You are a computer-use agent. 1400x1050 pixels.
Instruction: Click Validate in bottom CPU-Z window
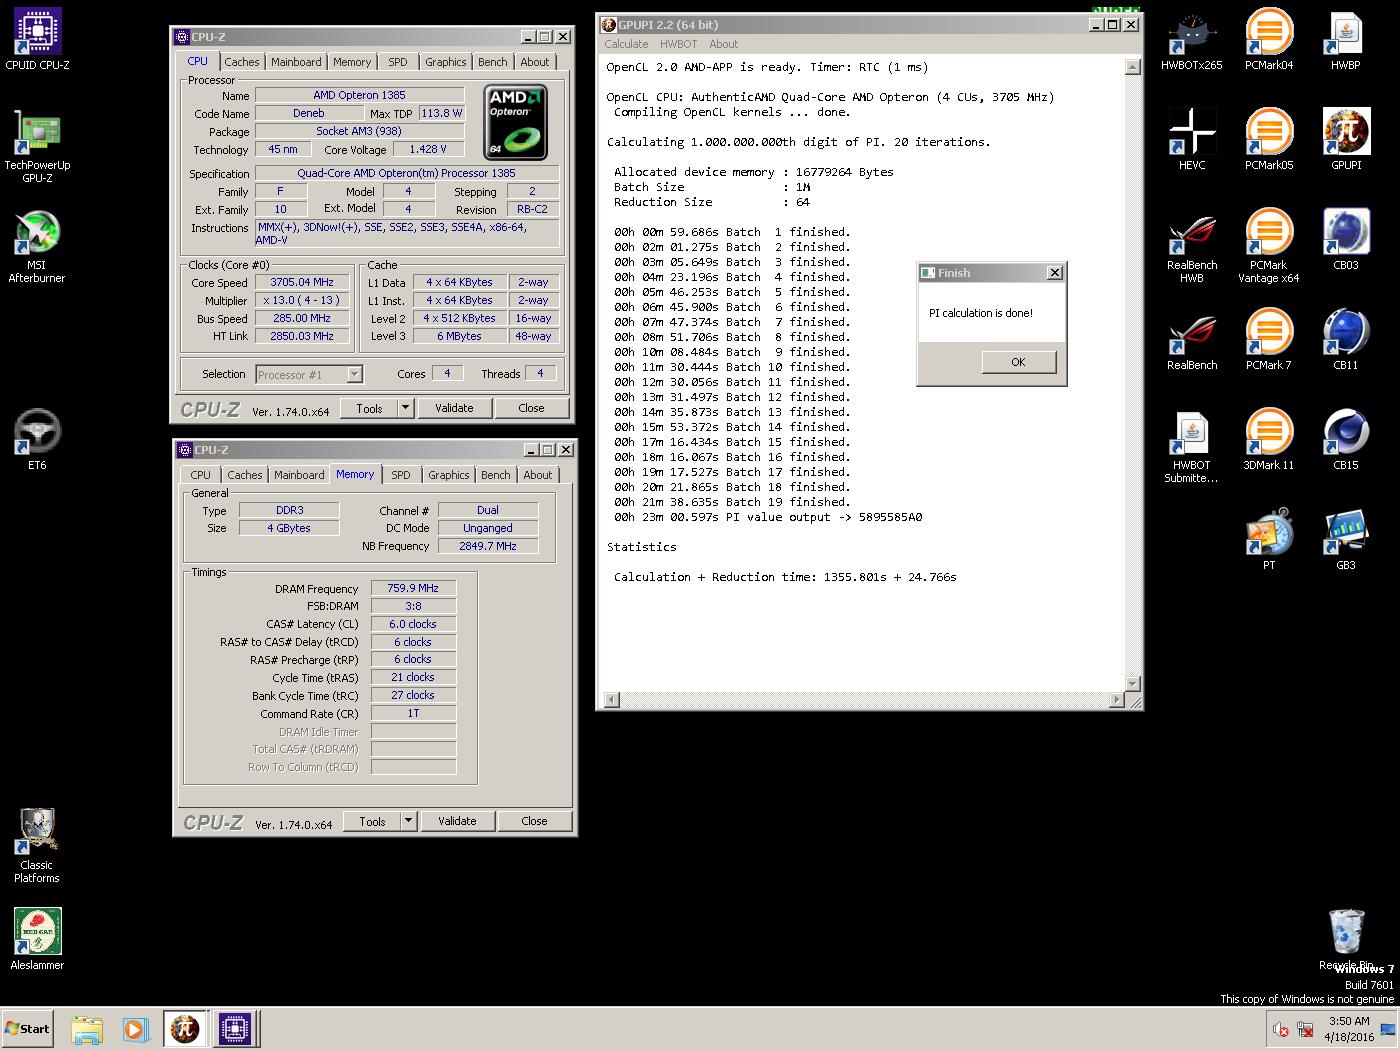click(x=457, y=821)
